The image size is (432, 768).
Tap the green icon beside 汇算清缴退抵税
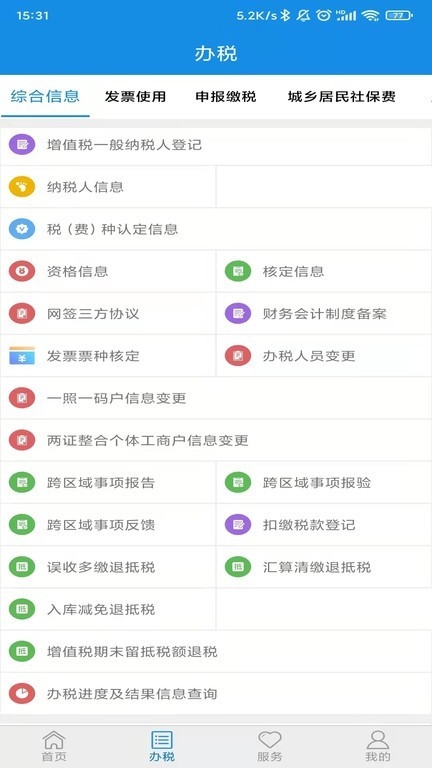[238, 567]
